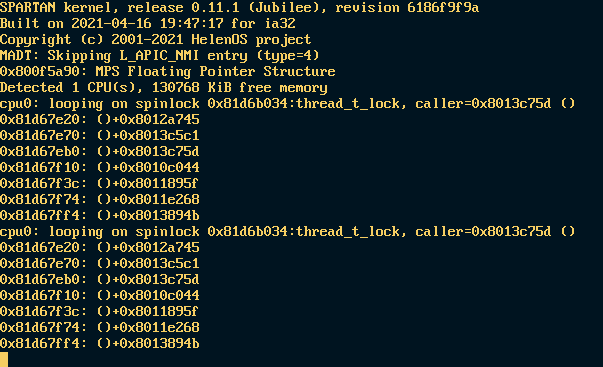Viewport: 603px width, 367px height.
Task: Click 0x8012a745 in the first stack trace
Action: 160,120
